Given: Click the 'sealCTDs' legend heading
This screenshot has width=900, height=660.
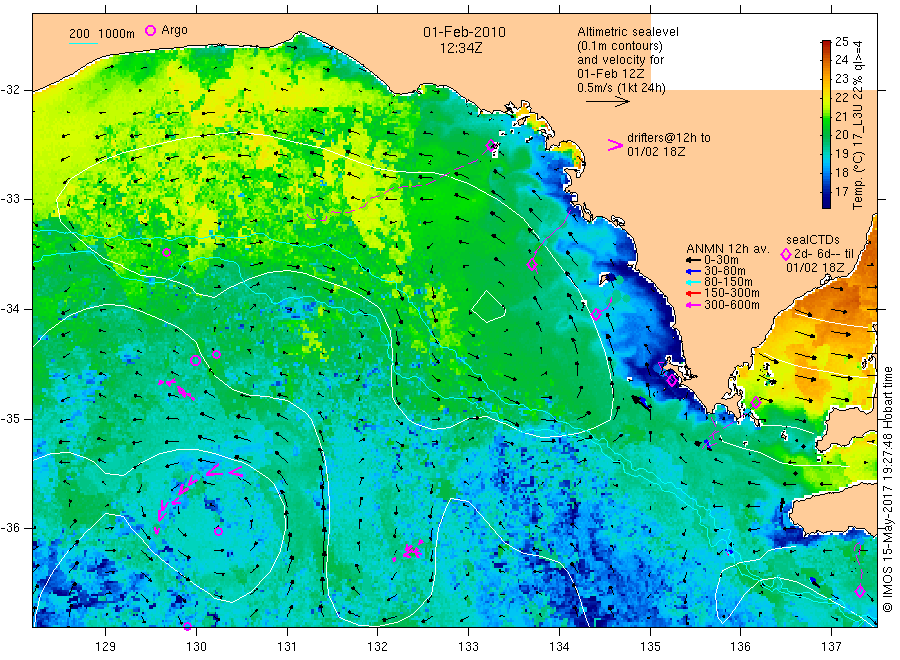Looking at the screenshot, I should (812, 240).
